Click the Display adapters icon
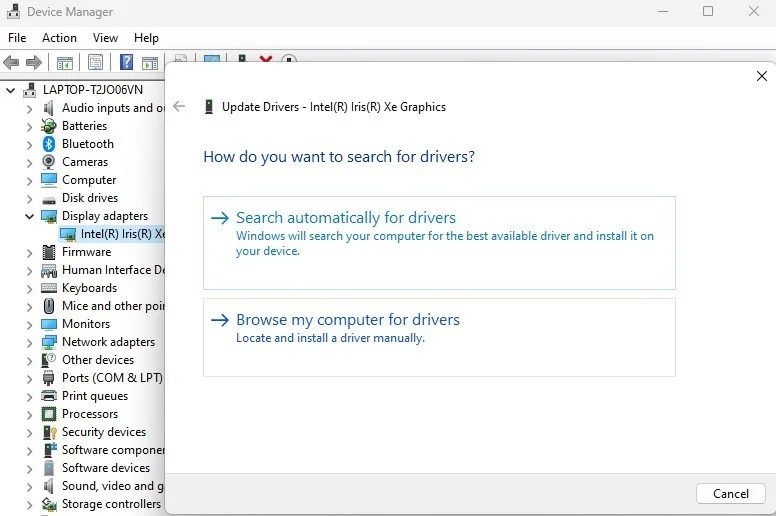This screenshot has height=516, width=776. point(48,216)
